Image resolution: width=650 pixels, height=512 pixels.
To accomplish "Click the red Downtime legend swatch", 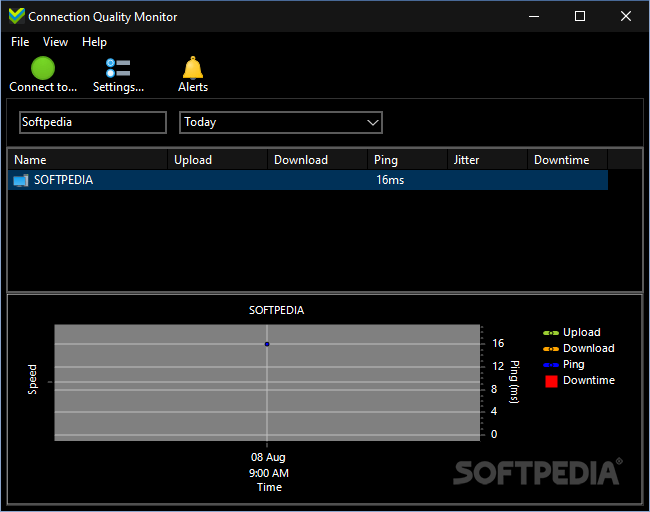I will coord(551,381).
